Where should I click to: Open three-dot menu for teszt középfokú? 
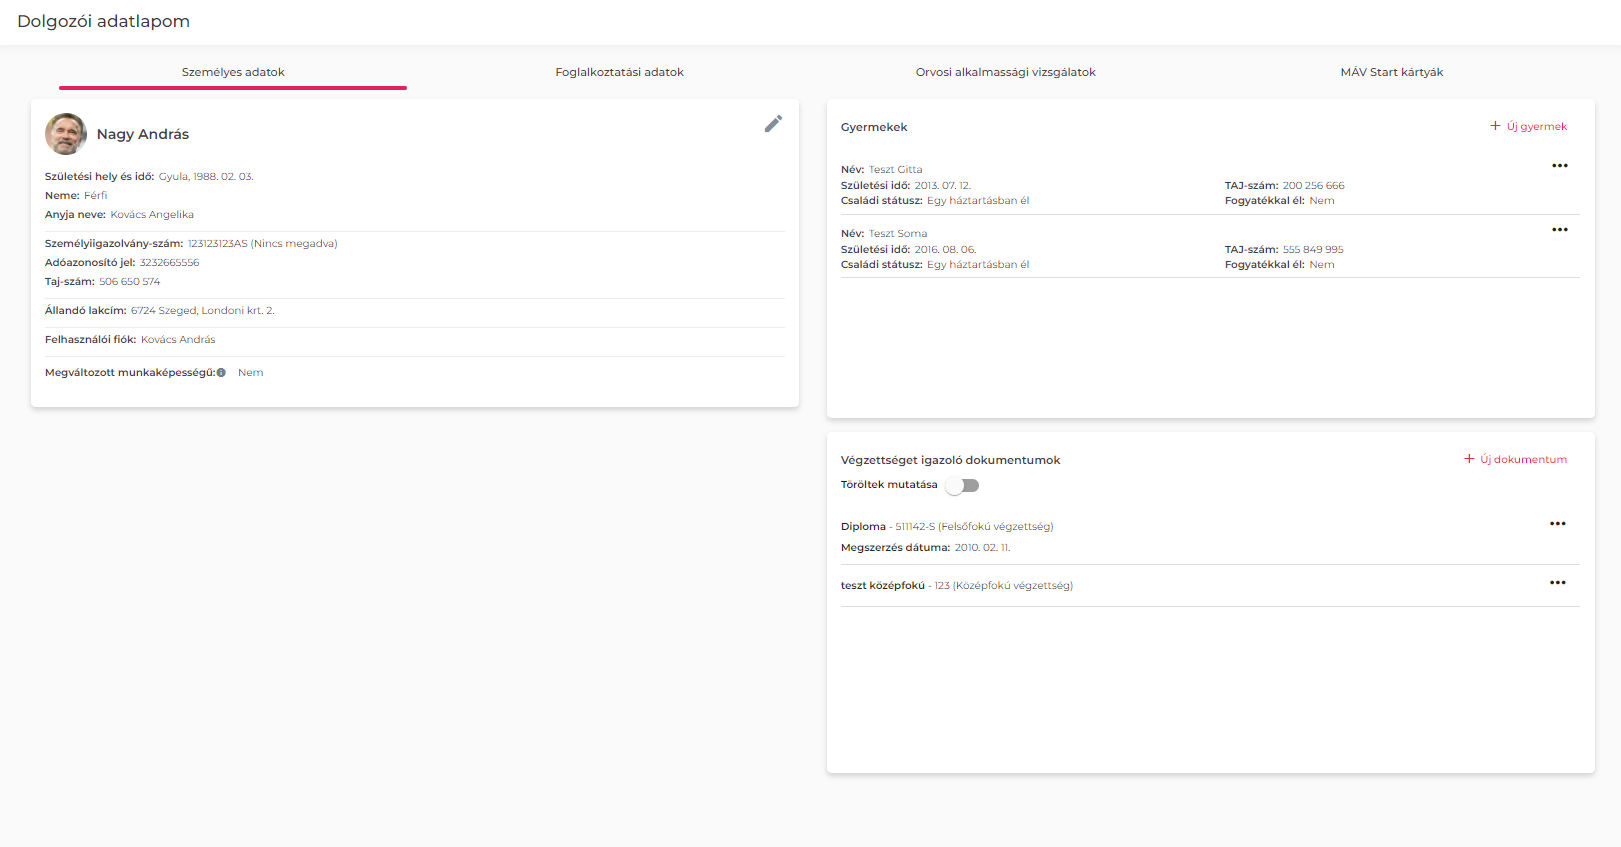click(x=1558, y=583)
